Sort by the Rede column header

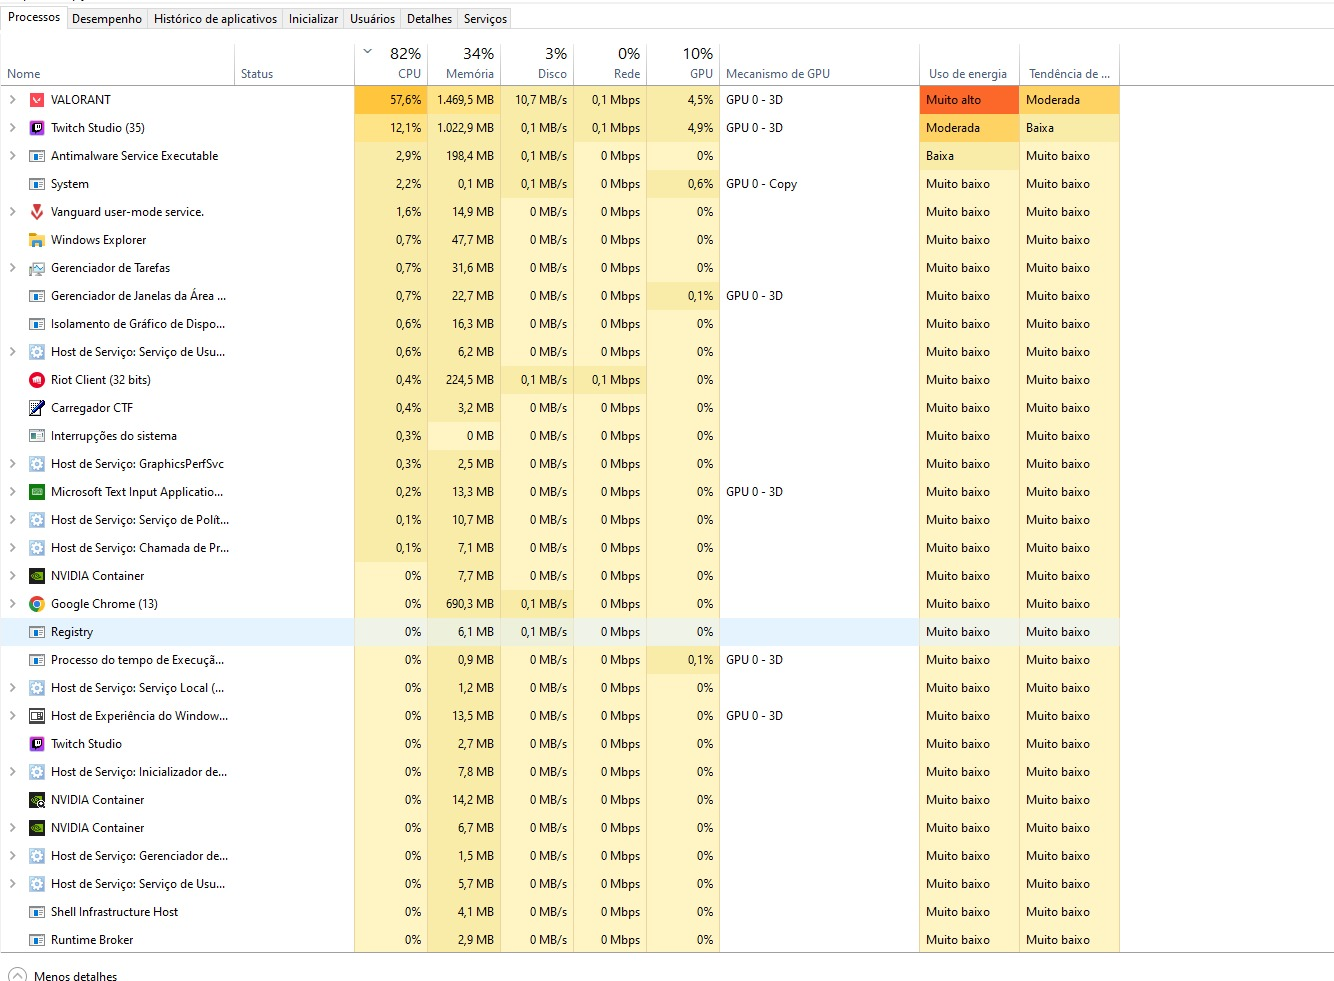coord(610,63)
